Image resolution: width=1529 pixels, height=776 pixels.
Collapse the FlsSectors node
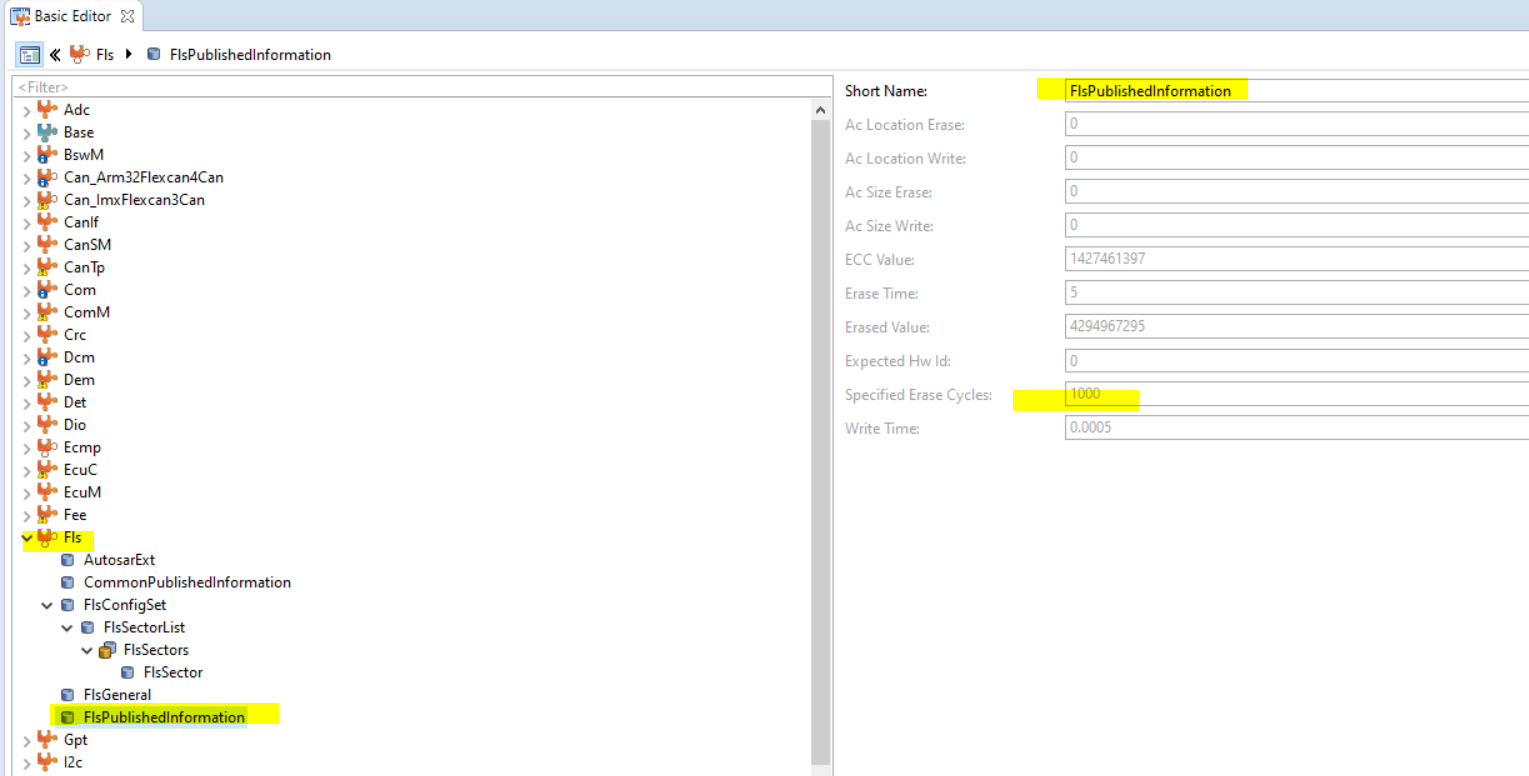pyautogui.click(x=87, y=650)
